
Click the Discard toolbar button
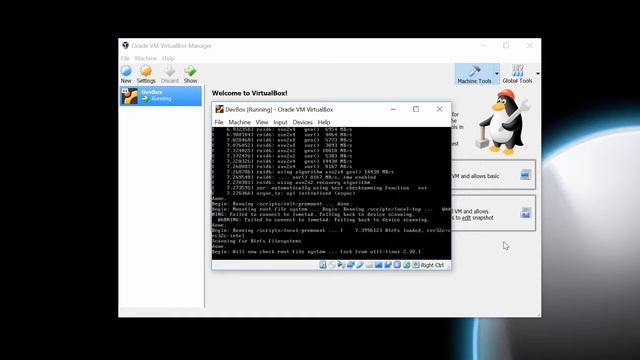[x=170, y=74]
